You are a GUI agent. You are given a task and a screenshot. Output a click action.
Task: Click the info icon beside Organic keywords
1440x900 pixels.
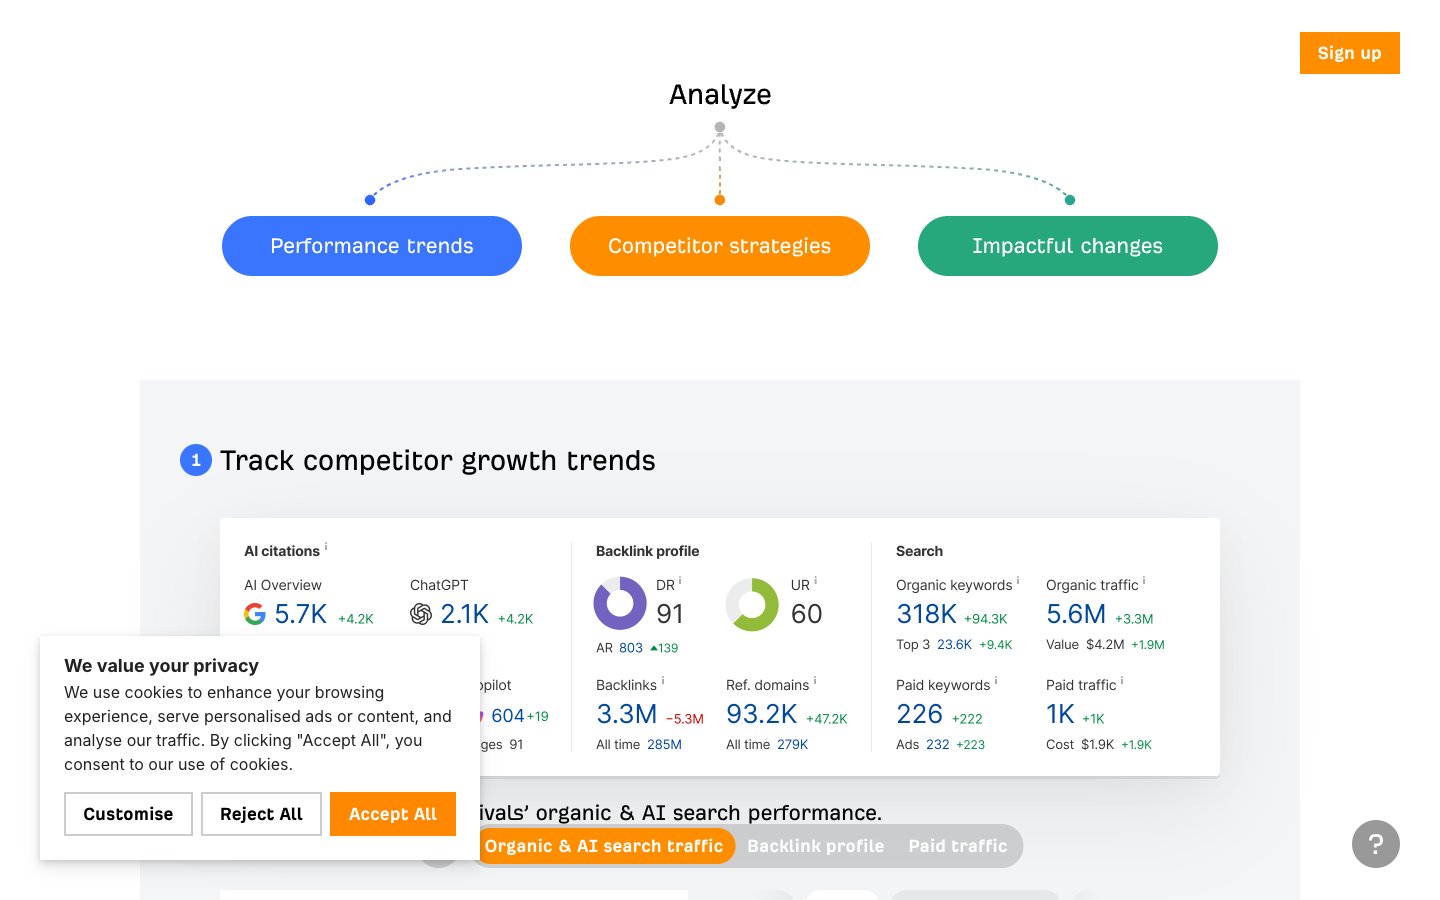[x=1018, y=581]
